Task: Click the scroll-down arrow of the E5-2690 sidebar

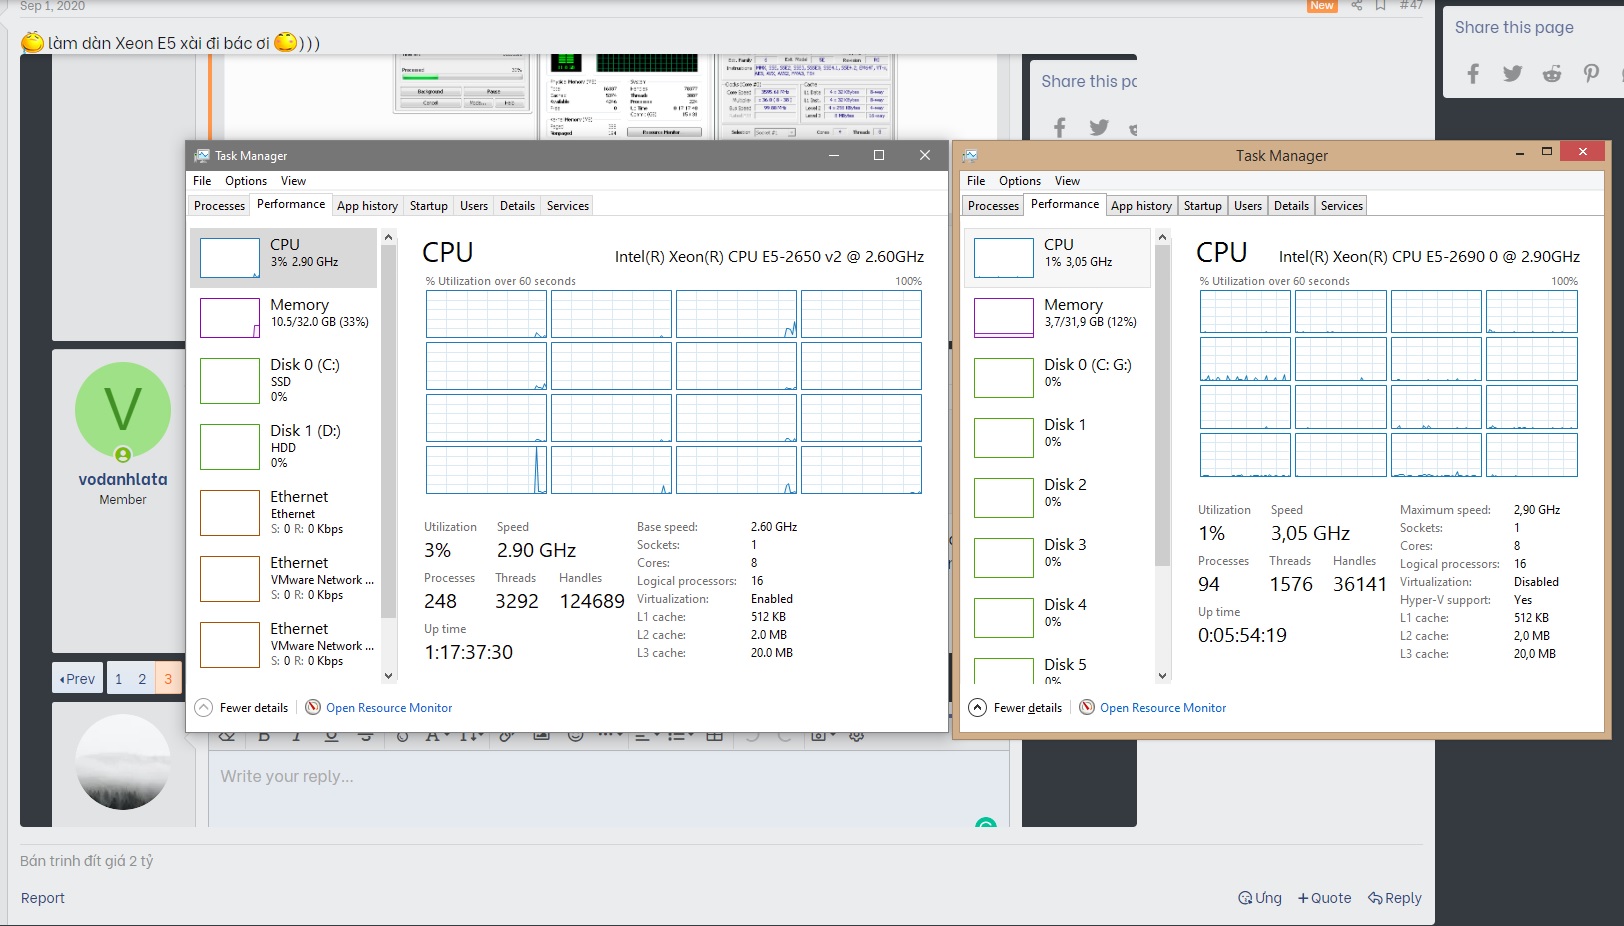Action: 1162,675
